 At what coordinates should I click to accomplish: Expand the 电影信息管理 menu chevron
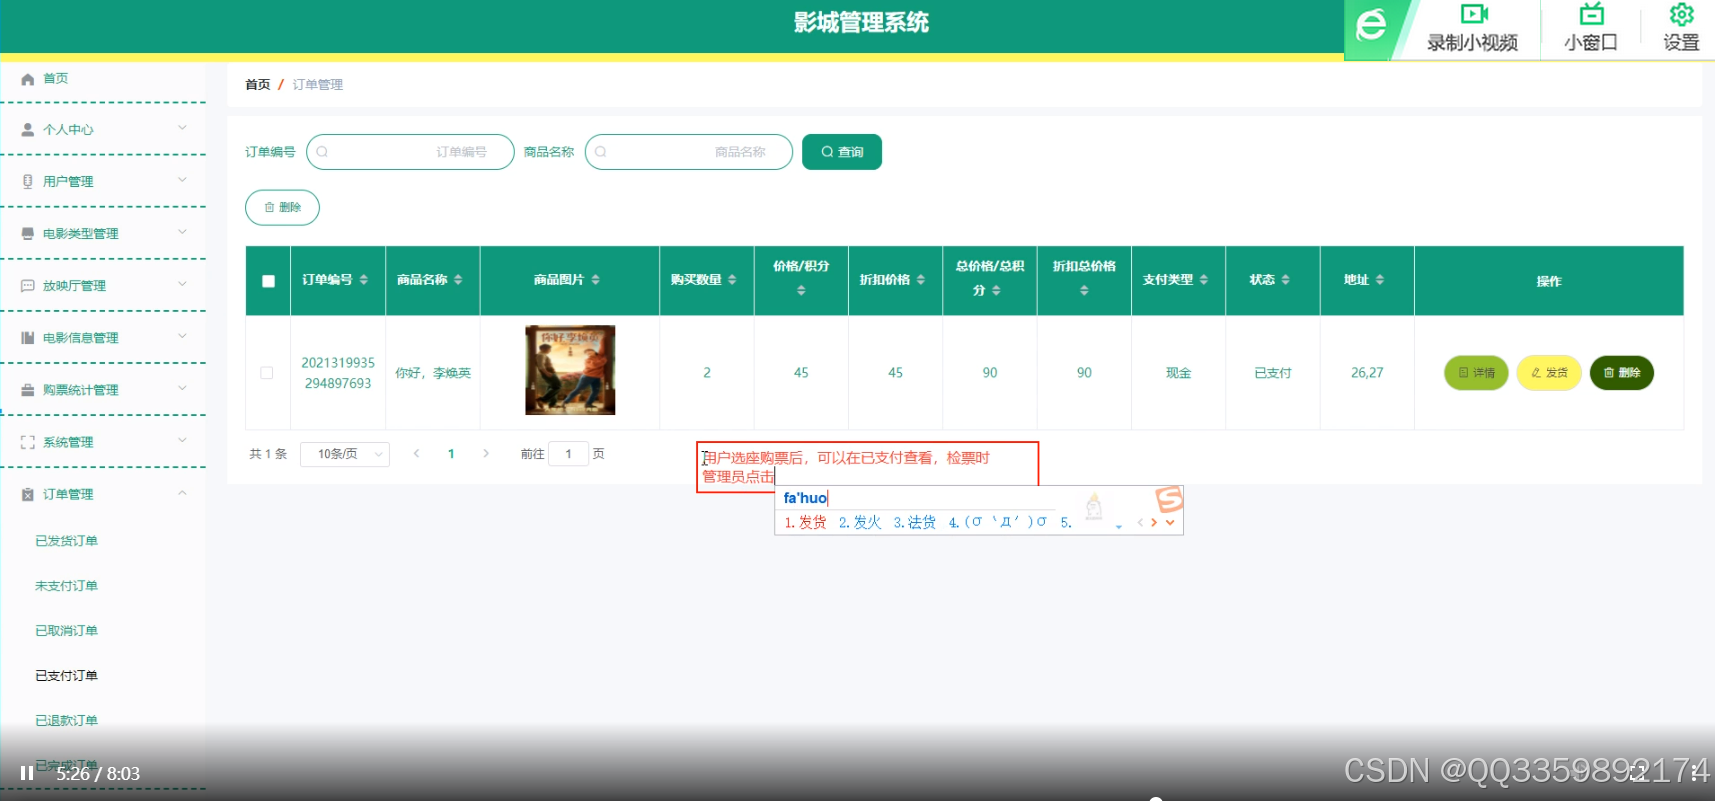(x=182, y=336)
